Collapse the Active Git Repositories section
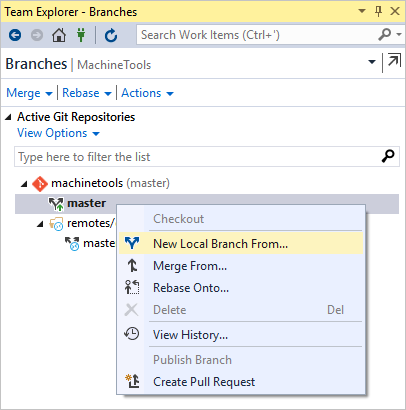Screen dimensions: 406x410 tap(9, 117)
